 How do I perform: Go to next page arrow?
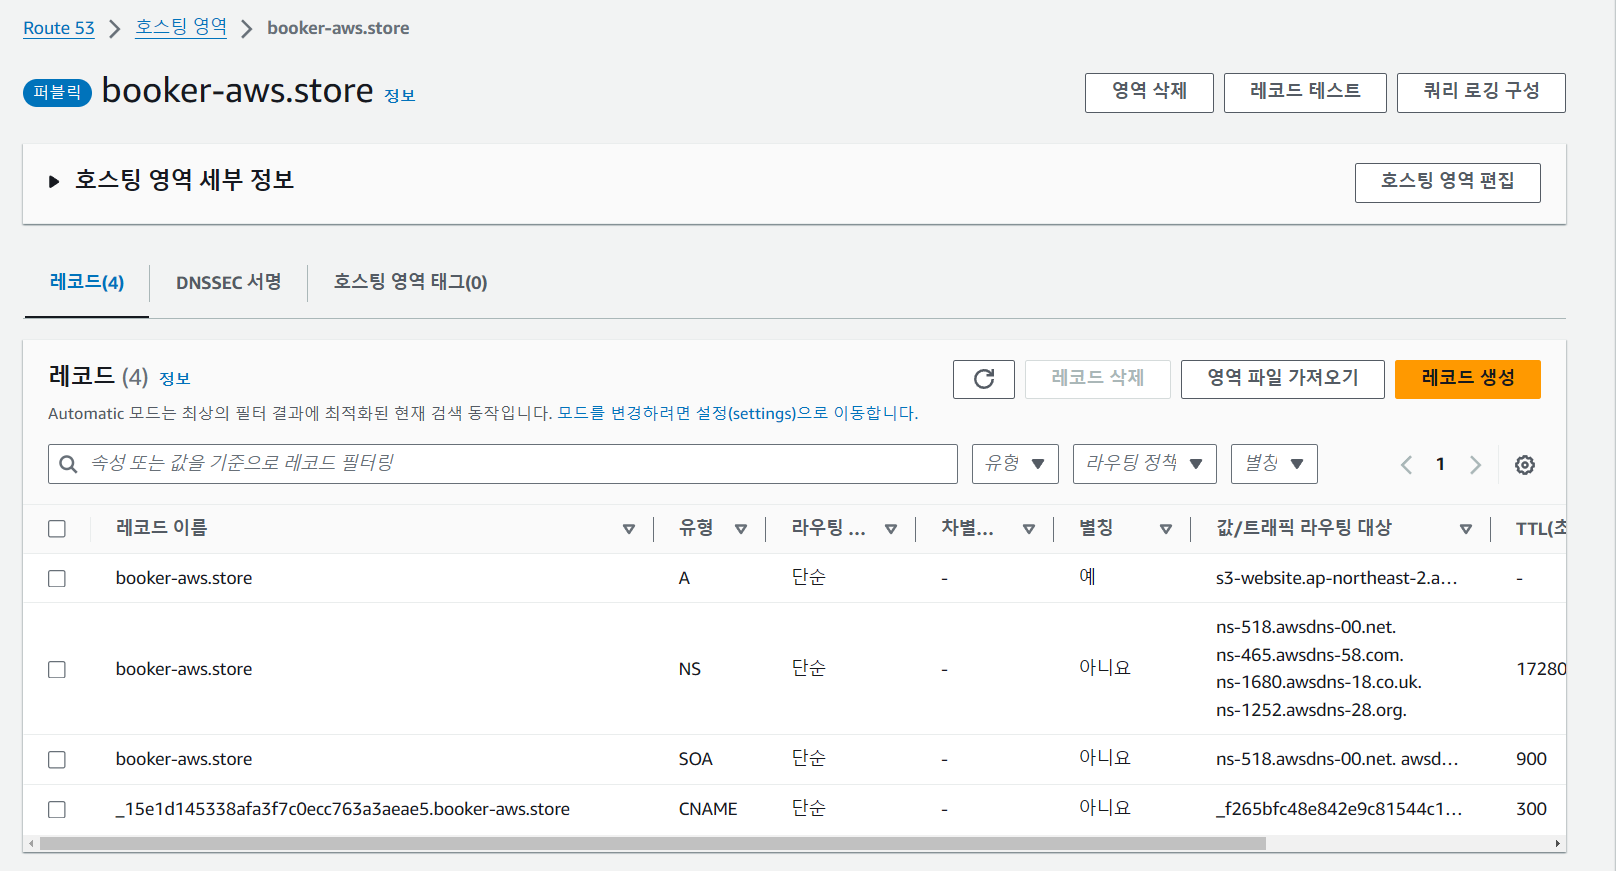click(1475, 465)
